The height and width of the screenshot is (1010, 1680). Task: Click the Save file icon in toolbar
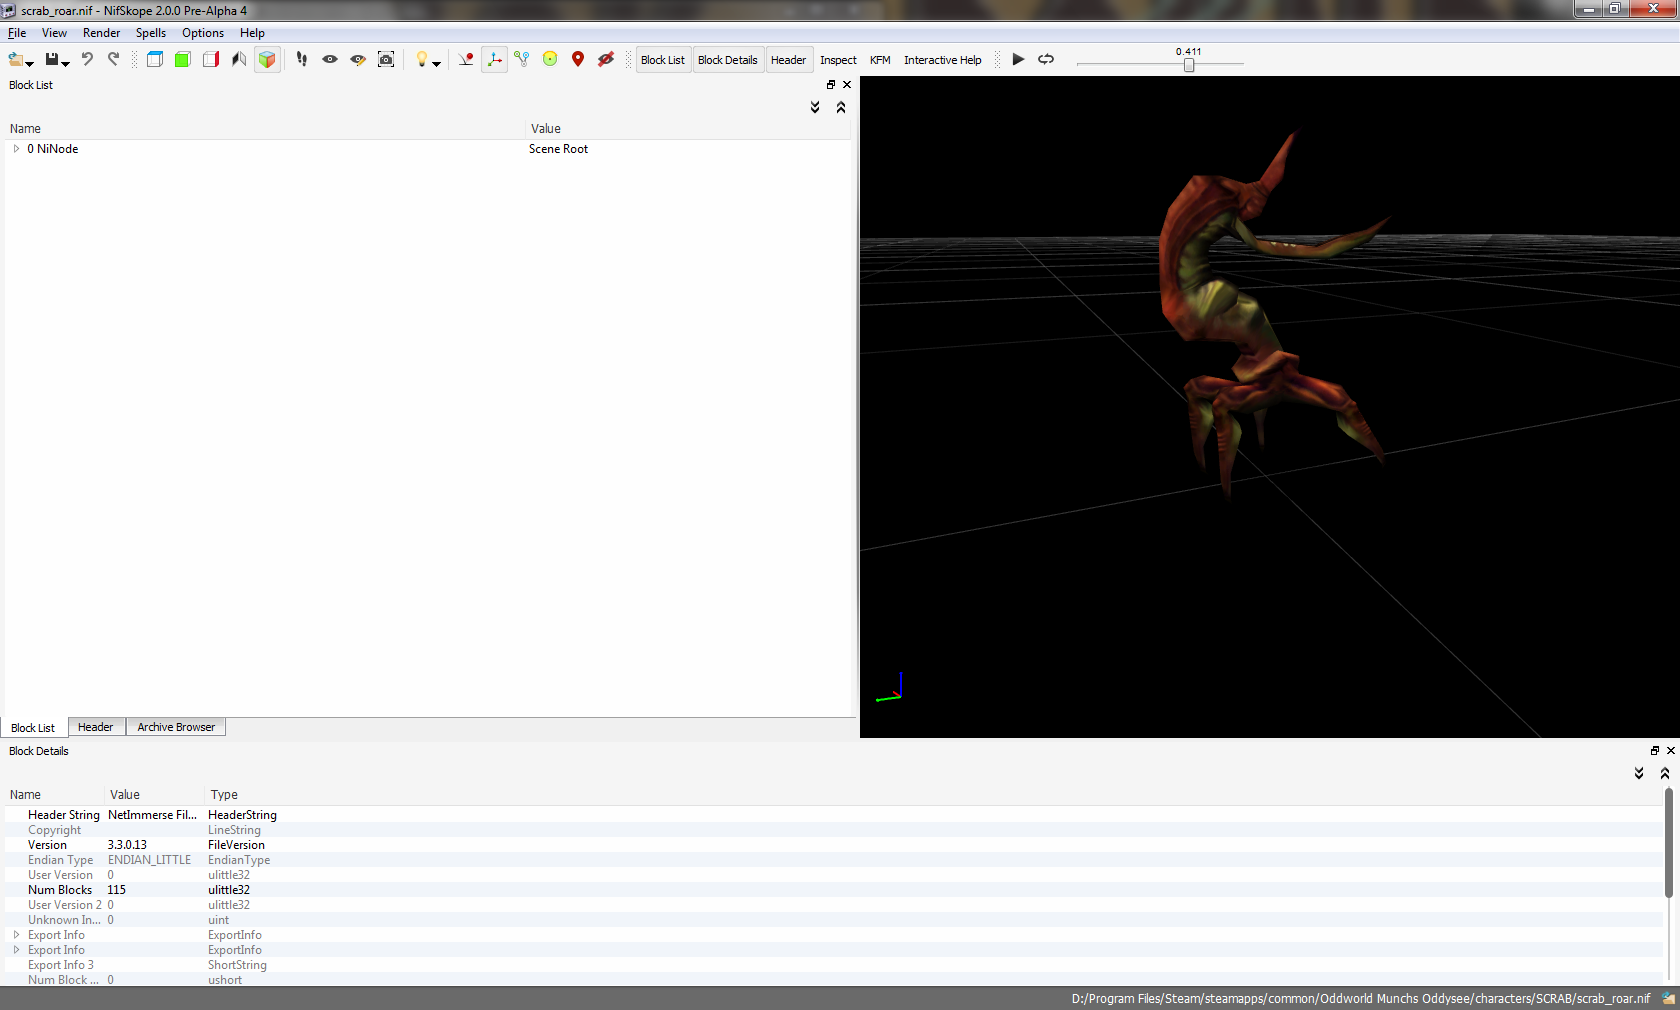pos(52,60)
